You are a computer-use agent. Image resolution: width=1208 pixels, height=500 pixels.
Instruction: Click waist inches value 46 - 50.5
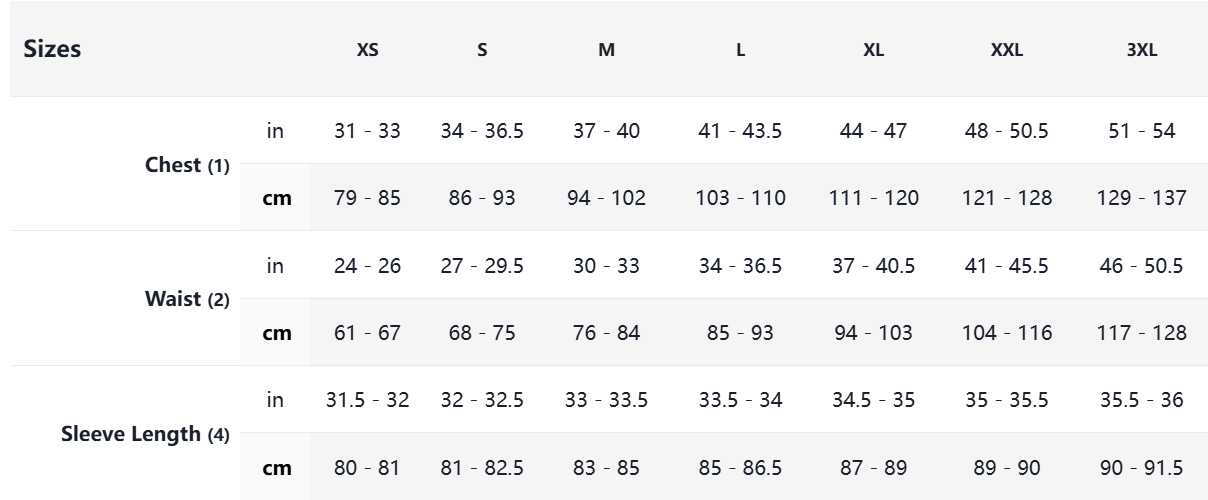[1141, 266]
